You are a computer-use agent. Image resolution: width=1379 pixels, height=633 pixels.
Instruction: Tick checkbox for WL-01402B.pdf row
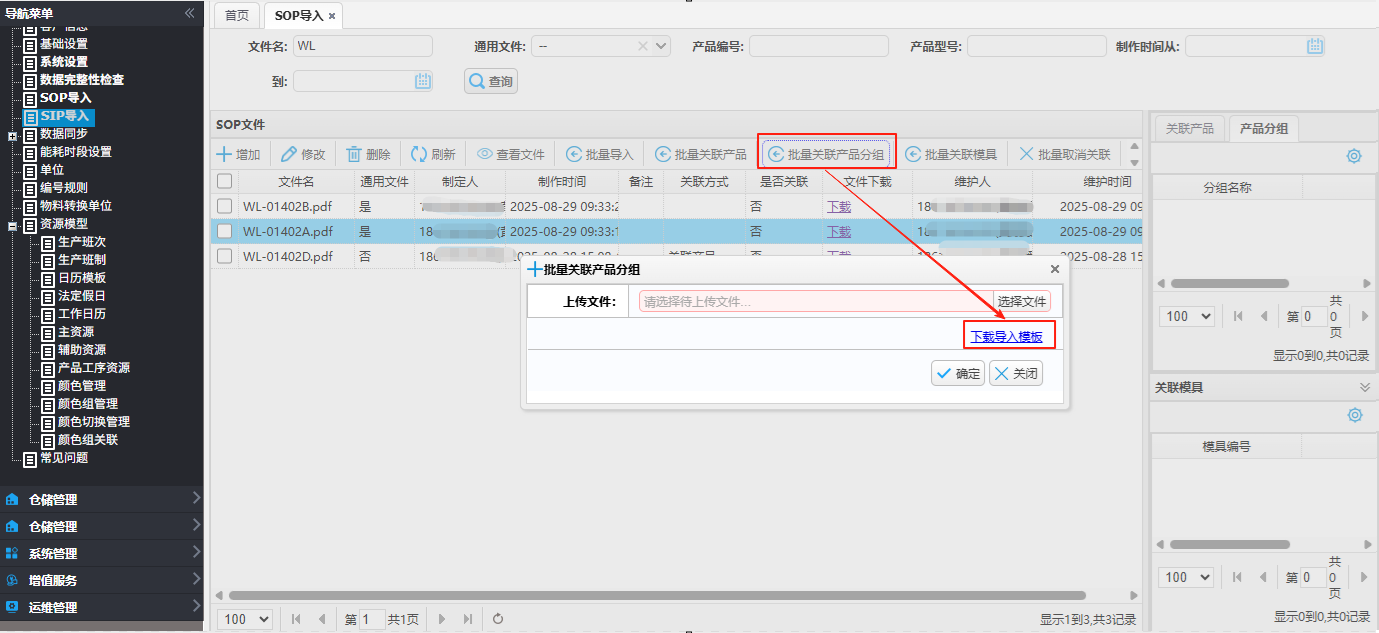[x=225, y=206]
